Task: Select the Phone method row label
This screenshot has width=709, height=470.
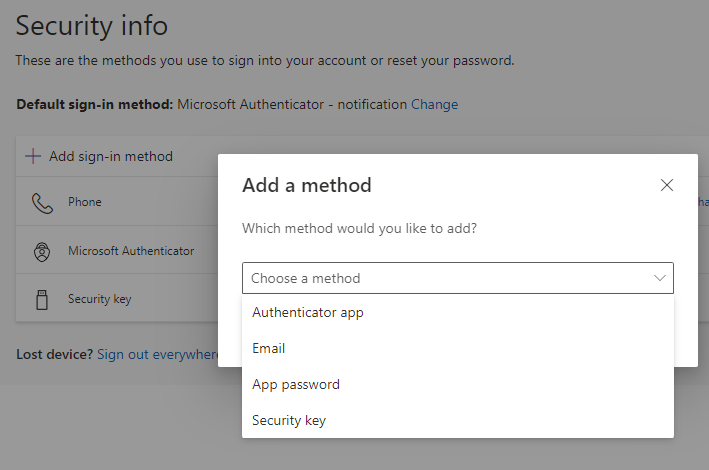Action: click(x=85, y=202)
